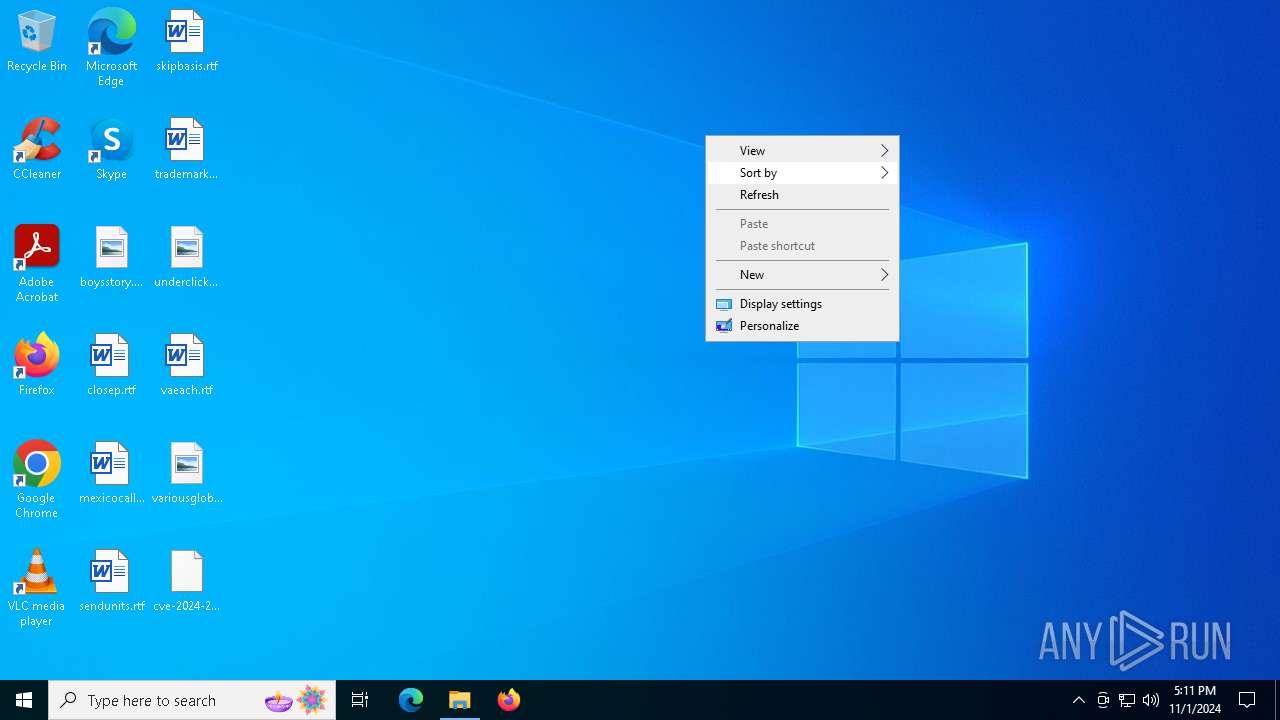Show hidden system tray icons
Viewport: 1280px width, 720px height.
[x=1079, y=700]
